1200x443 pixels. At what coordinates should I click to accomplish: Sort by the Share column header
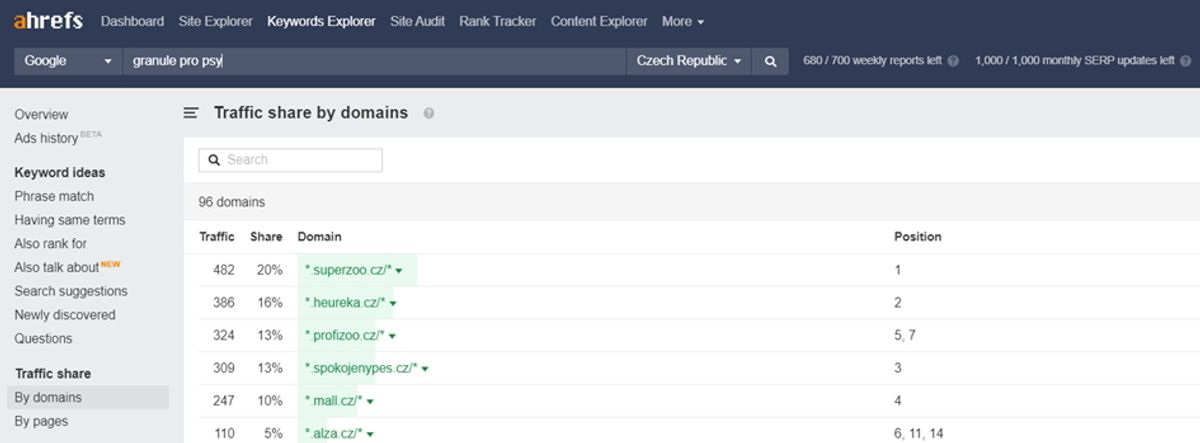pos(266,237)
